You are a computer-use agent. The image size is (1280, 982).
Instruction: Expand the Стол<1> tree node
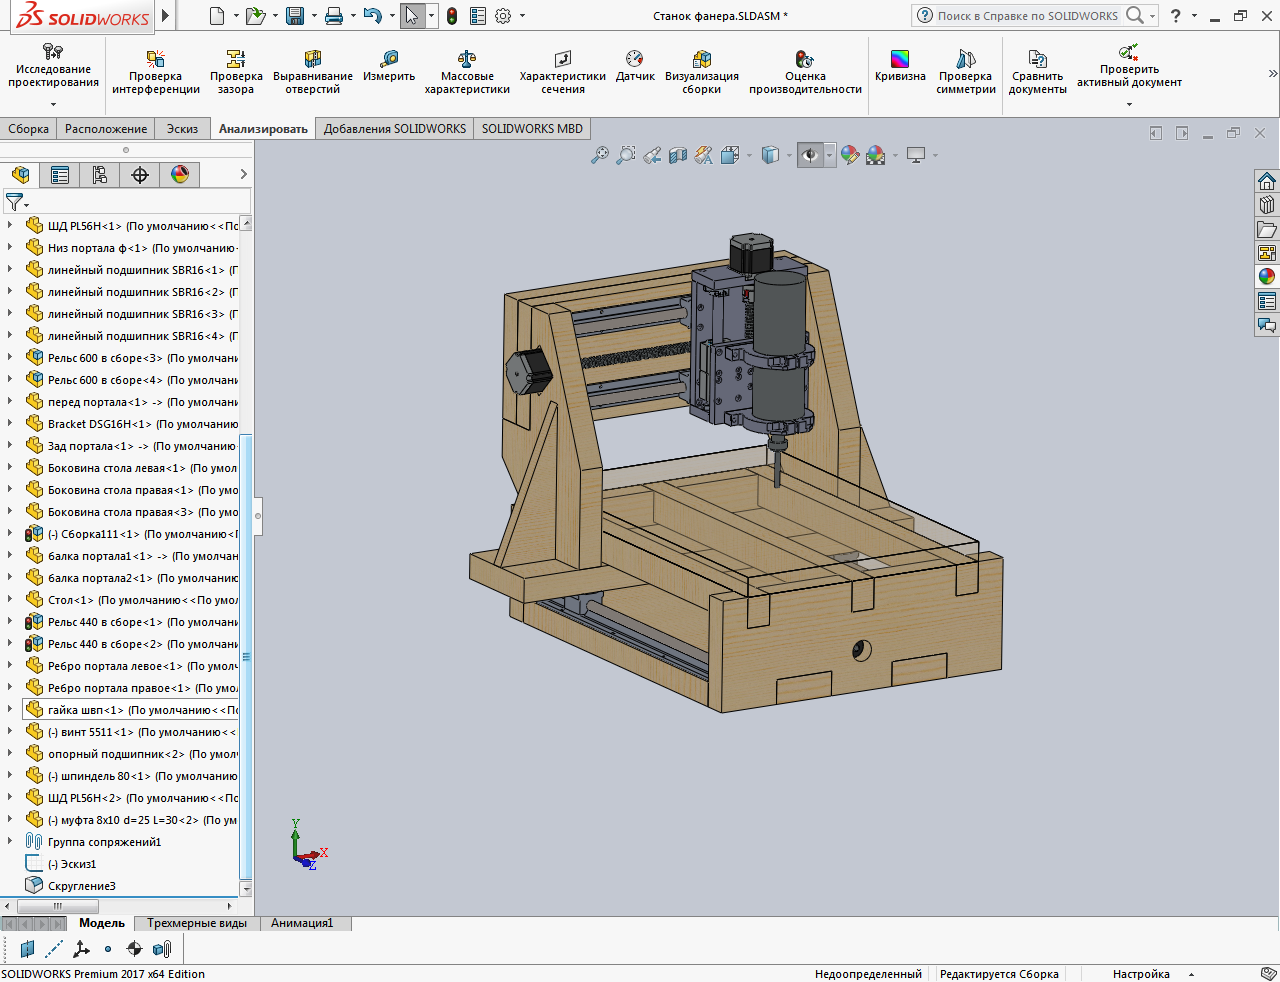click(10, 600)
